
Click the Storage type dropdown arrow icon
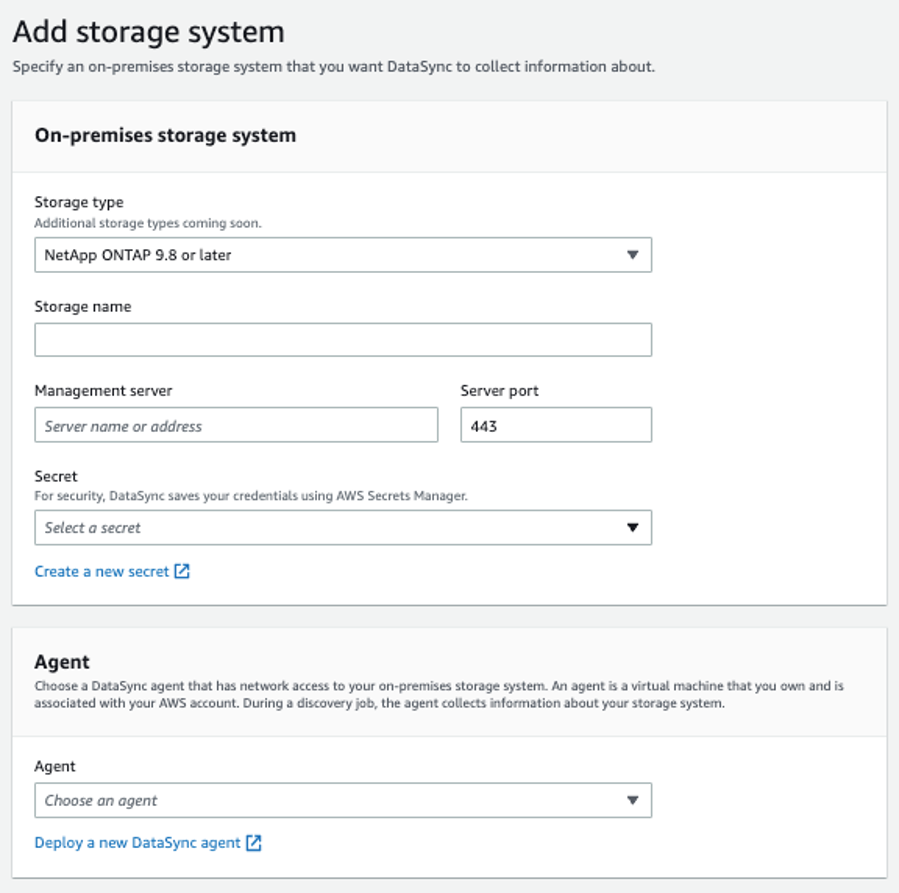pos(634,254)
